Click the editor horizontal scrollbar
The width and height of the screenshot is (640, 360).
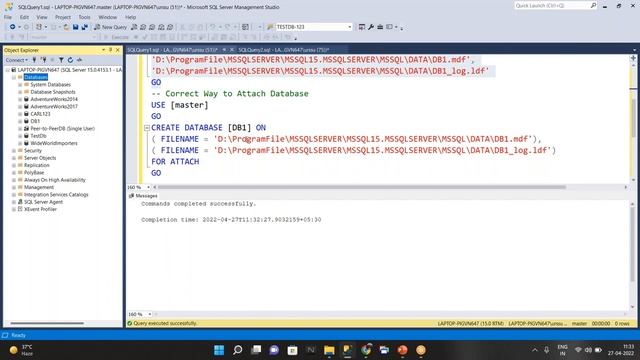coord(362,187)
